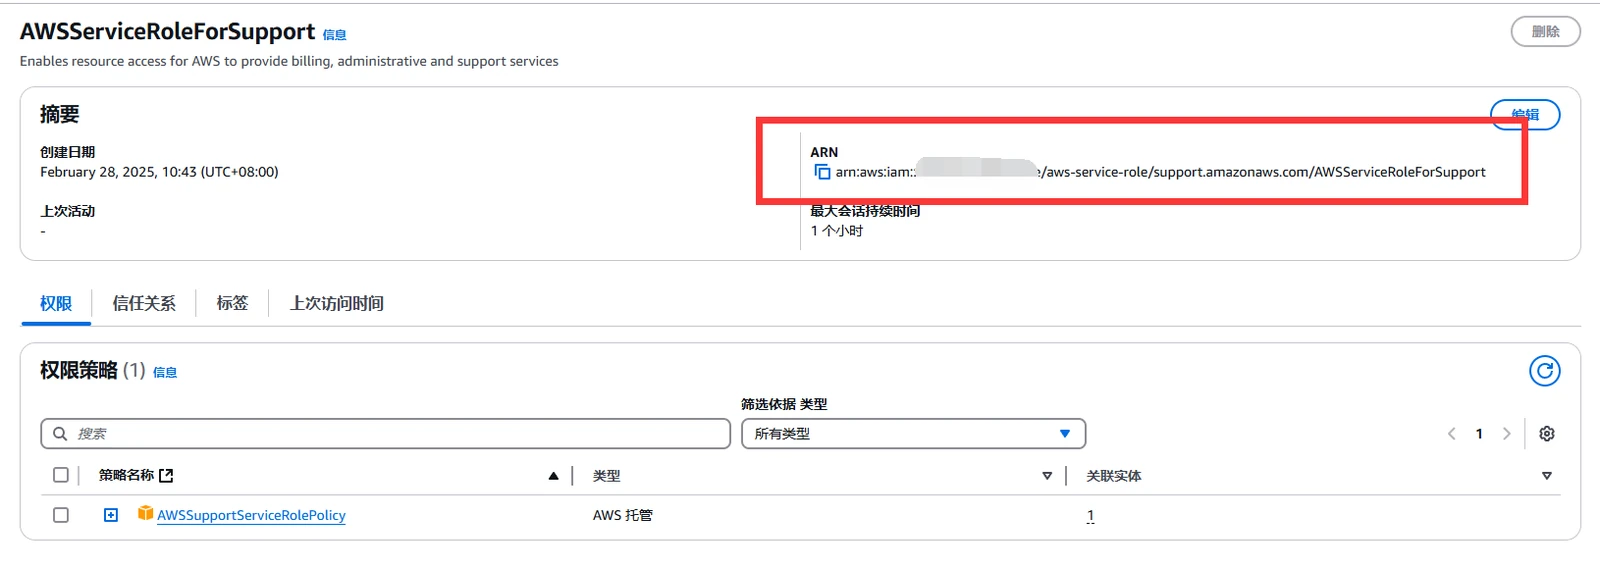Select all policies checkbox in header
Image resolution: width=1600 pixels, height=568 pixels.
tap(61, 475)
